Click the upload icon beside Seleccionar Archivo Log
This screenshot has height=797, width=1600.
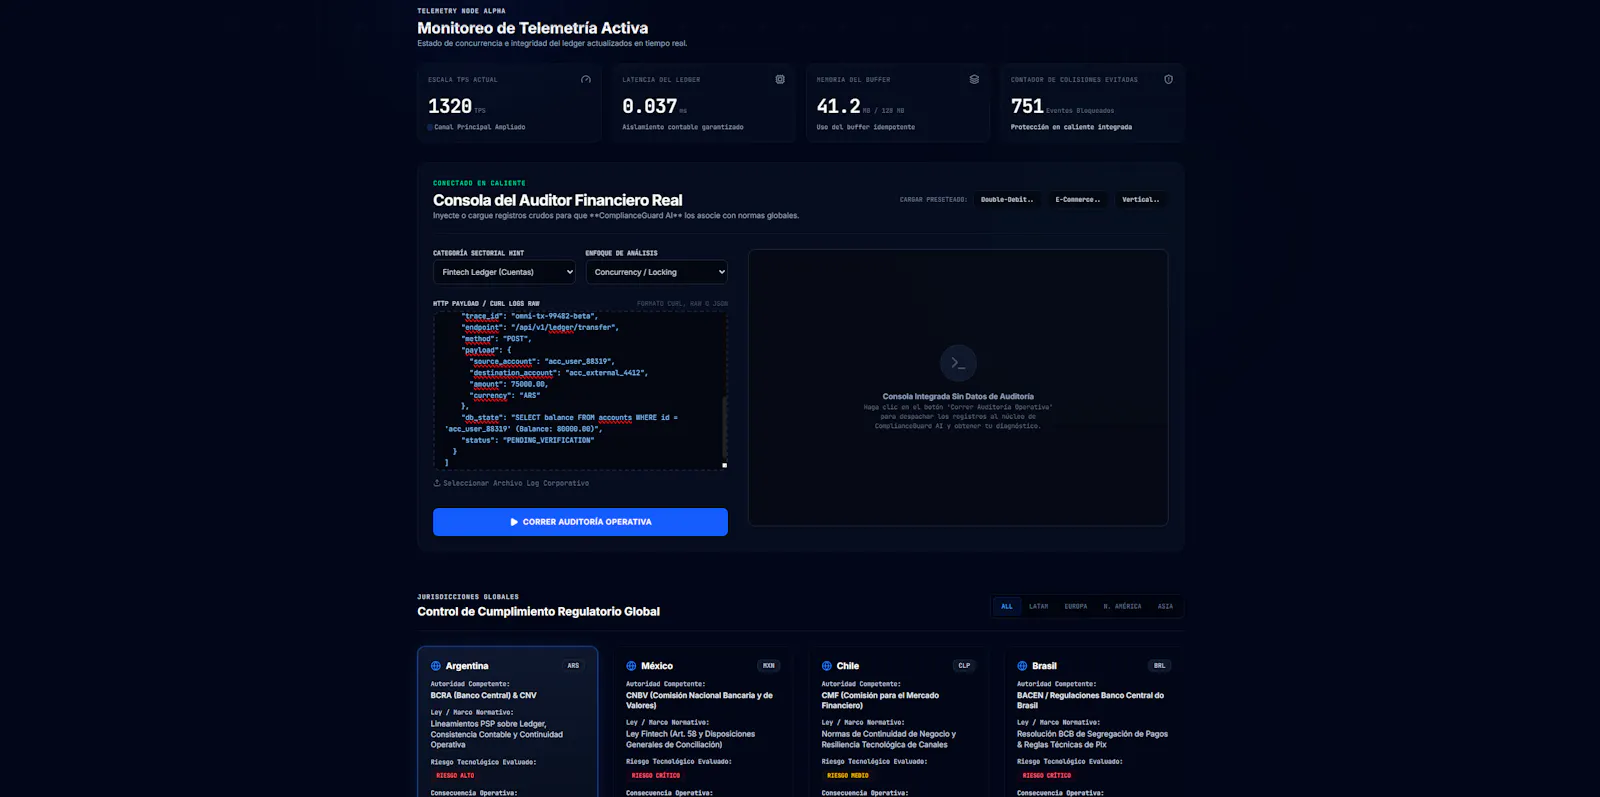[x=437, y=483]
